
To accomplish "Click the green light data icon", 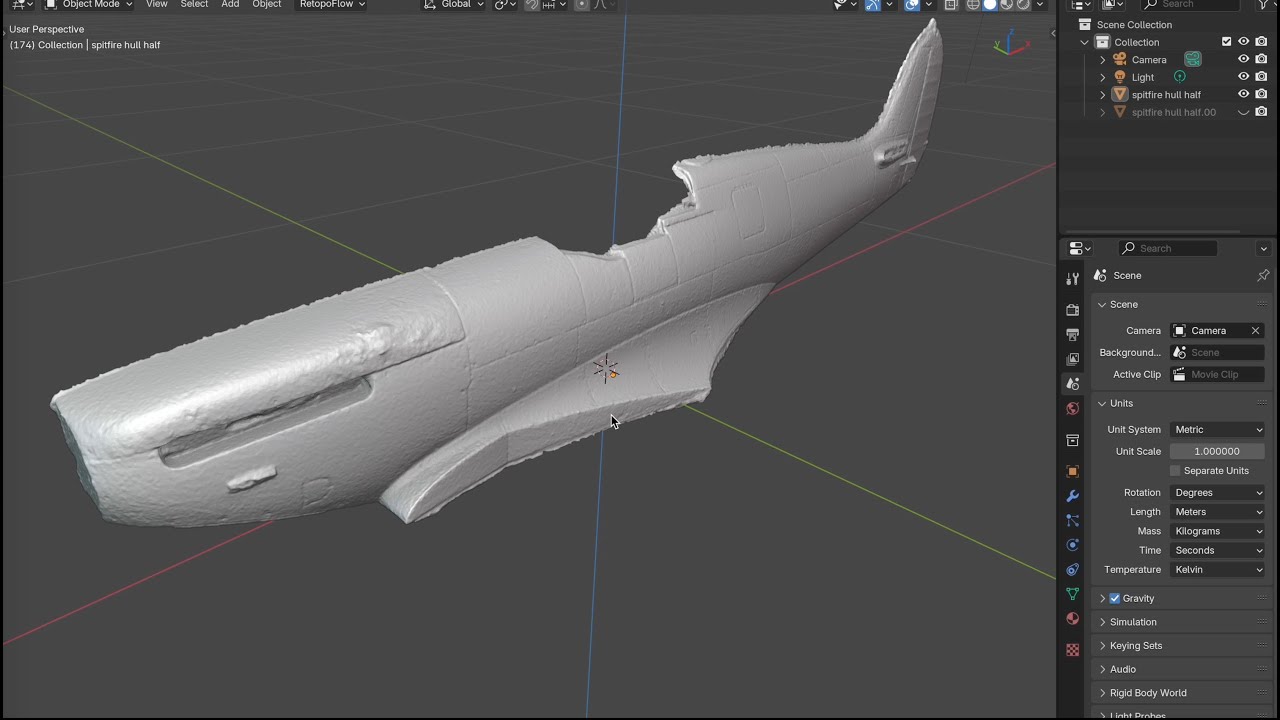I will pyautogui.click(x=1180, y=77).
